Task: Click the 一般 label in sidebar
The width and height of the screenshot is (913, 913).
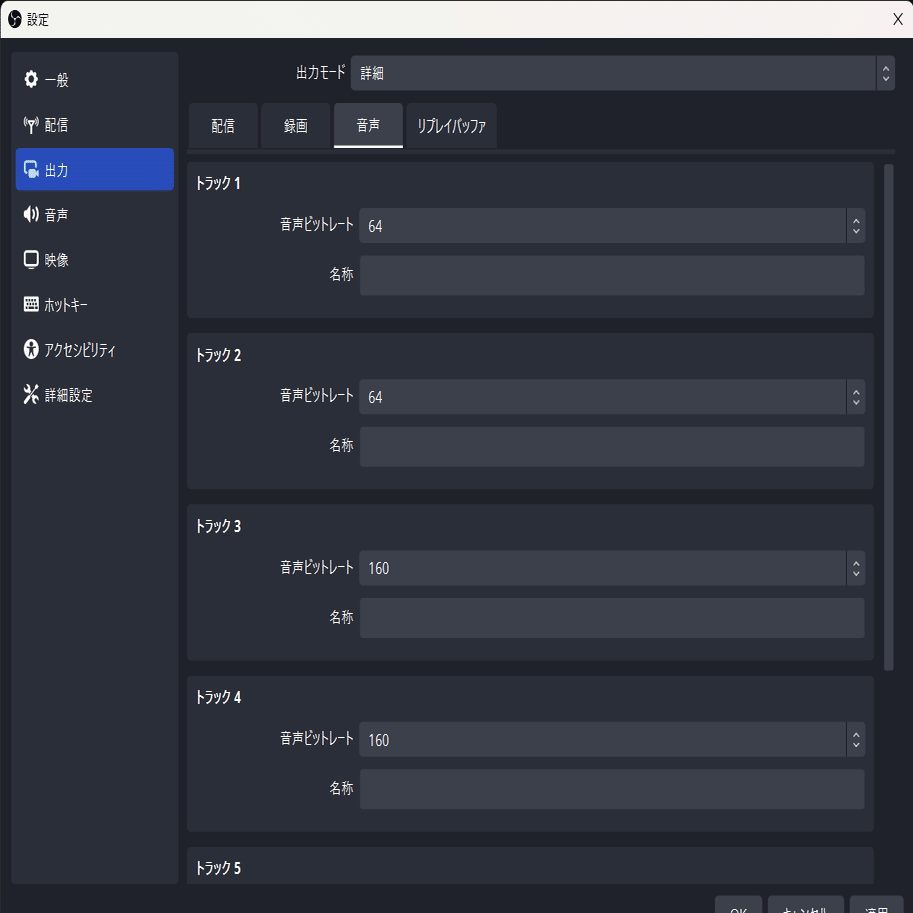Action: point(56,80)
